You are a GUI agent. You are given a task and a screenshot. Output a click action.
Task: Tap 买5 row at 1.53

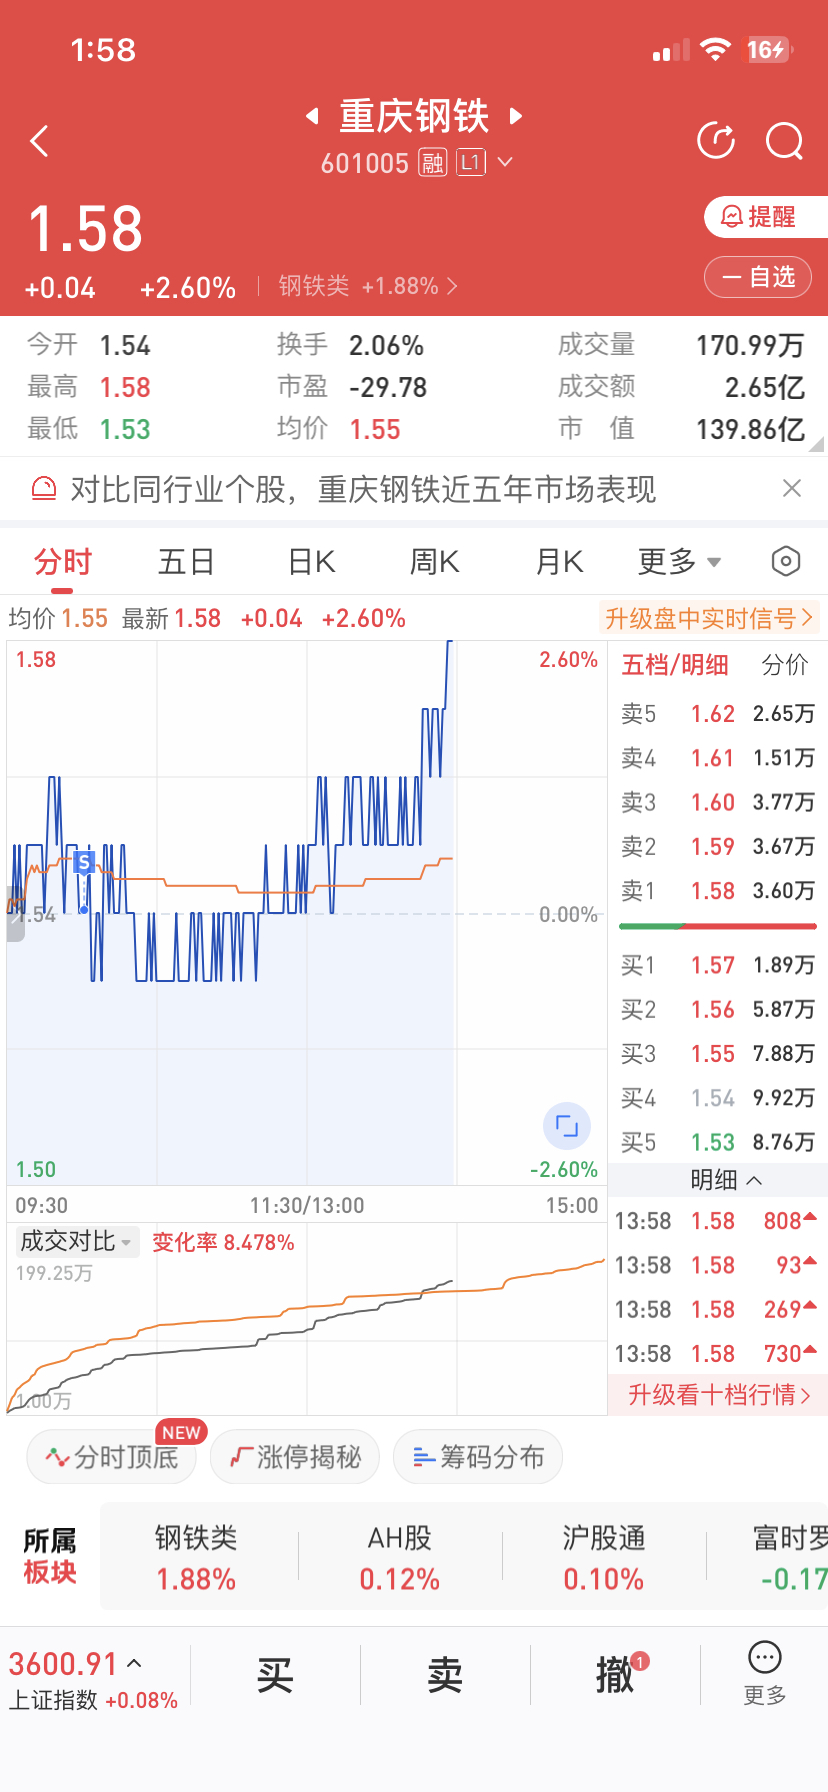718,1142
